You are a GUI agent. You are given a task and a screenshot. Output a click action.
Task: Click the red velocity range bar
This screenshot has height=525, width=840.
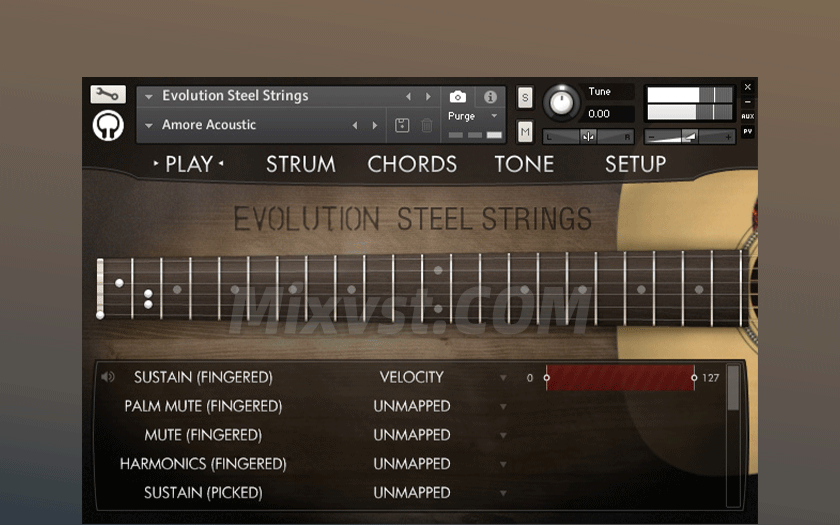click(620, 377)
